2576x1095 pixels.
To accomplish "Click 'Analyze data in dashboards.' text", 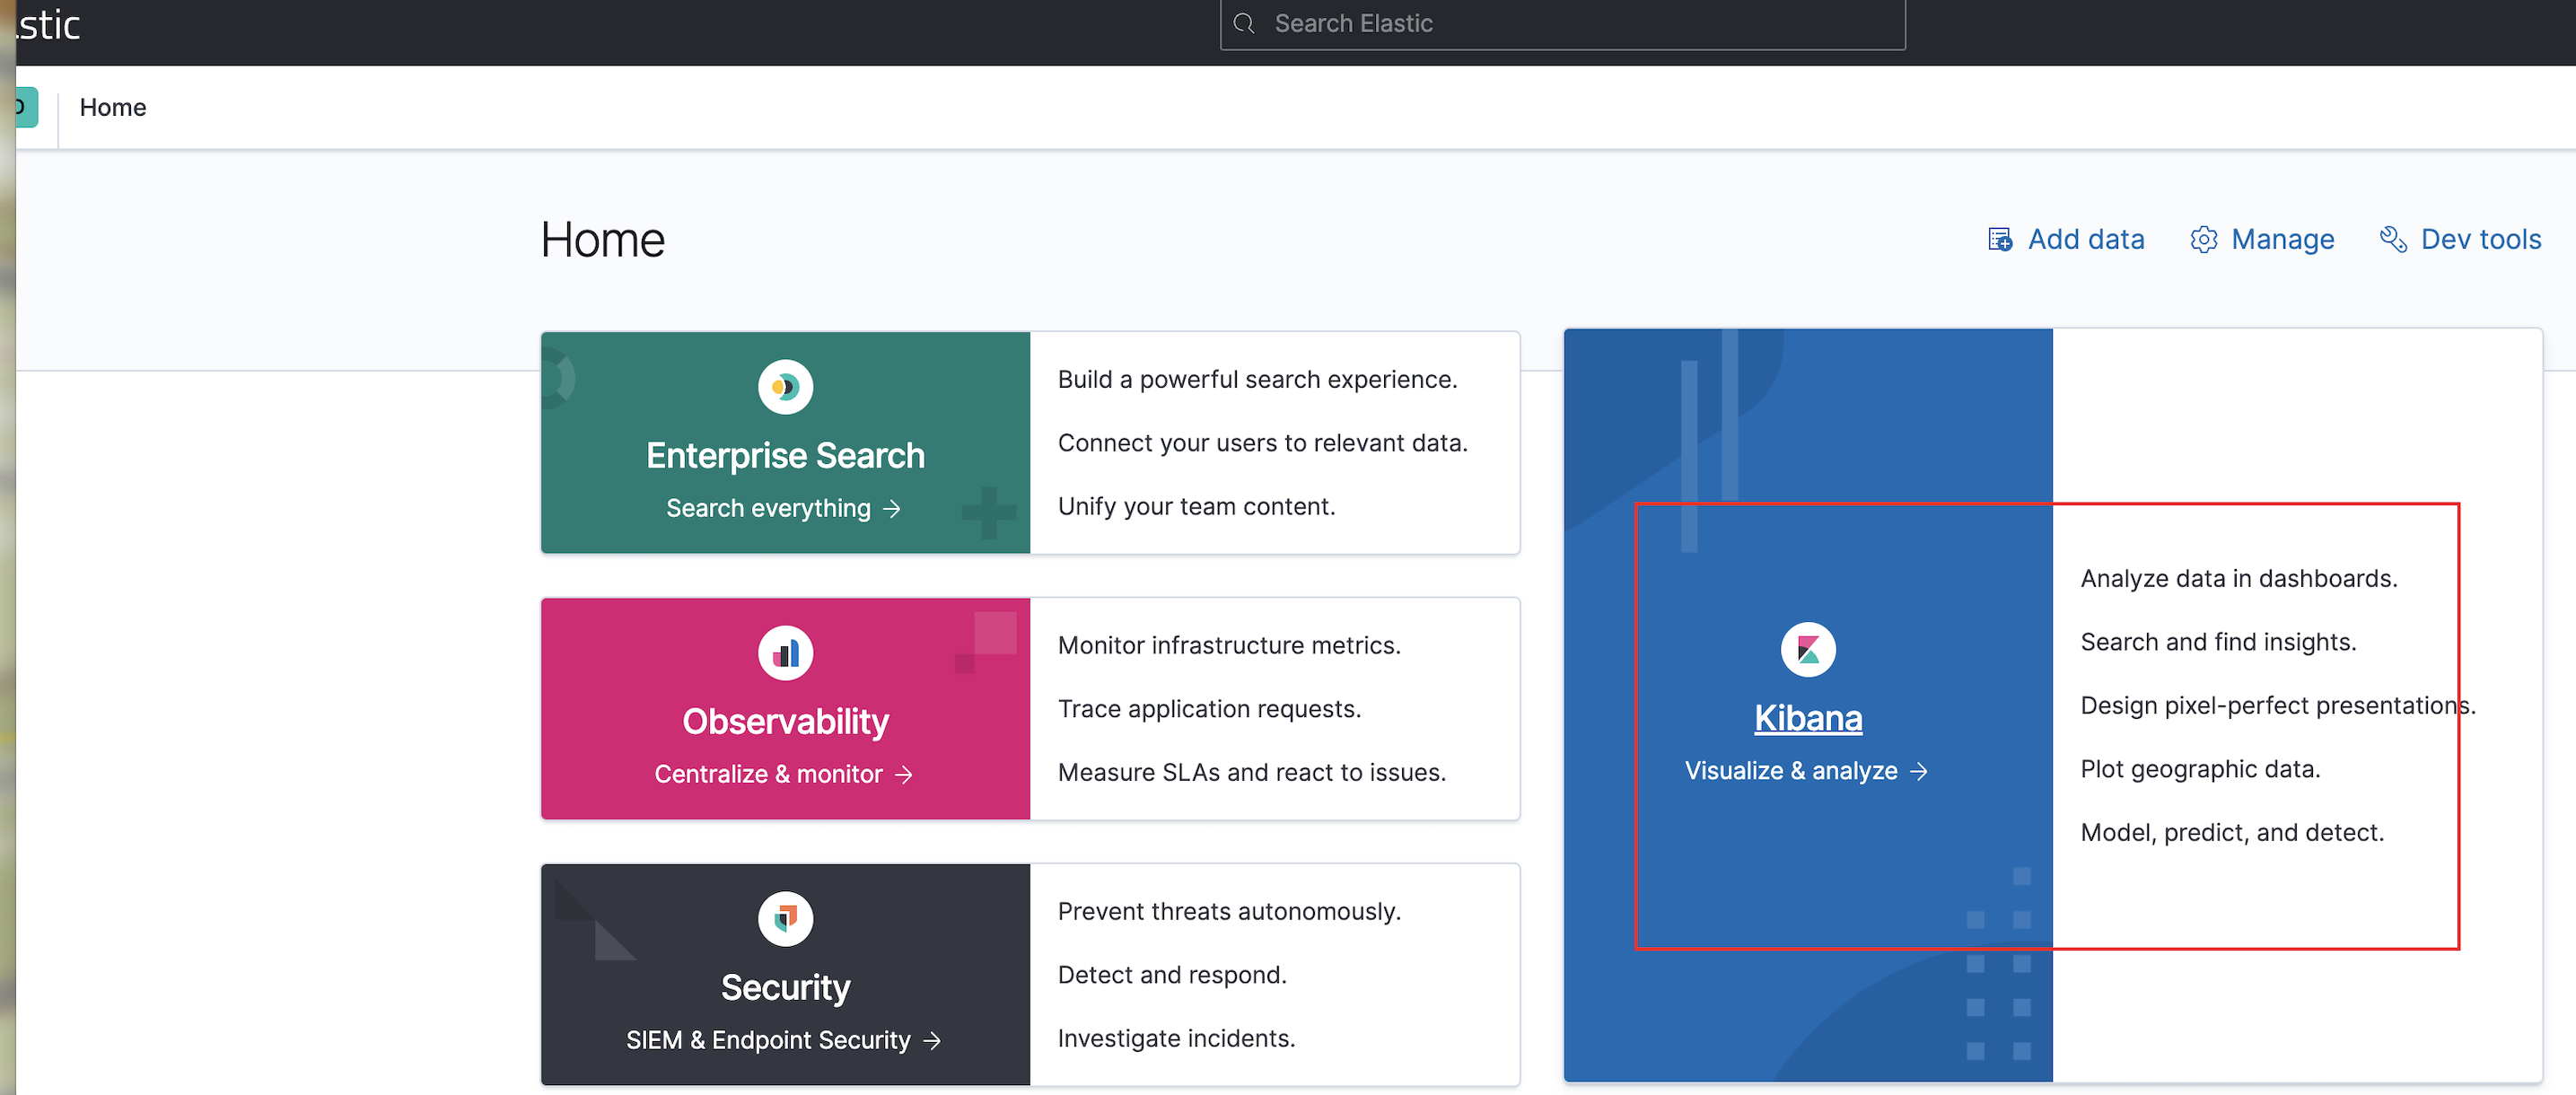I will pyautogui.click(x=2238, y=579).
